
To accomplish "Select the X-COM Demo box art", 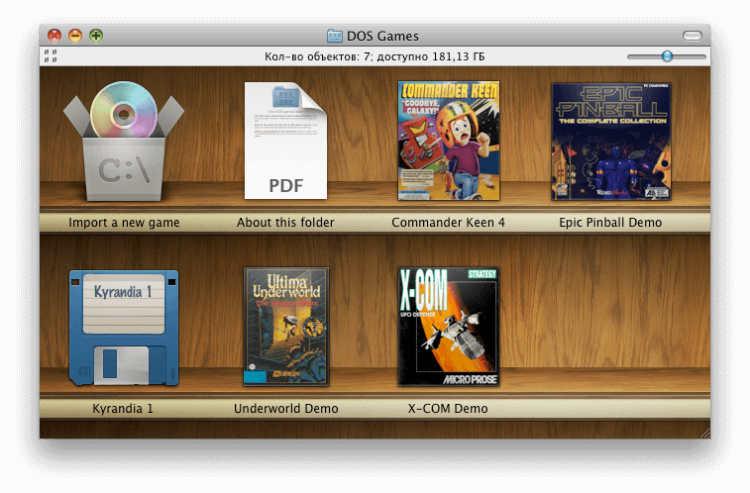I will (x=449, y=327).
